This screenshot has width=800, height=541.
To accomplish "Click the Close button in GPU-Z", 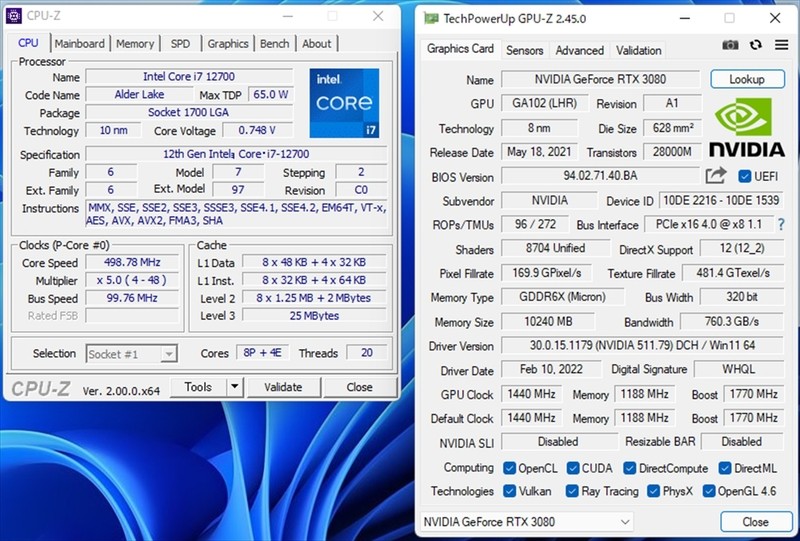I will pyautogui.click(x=756, y=522).
